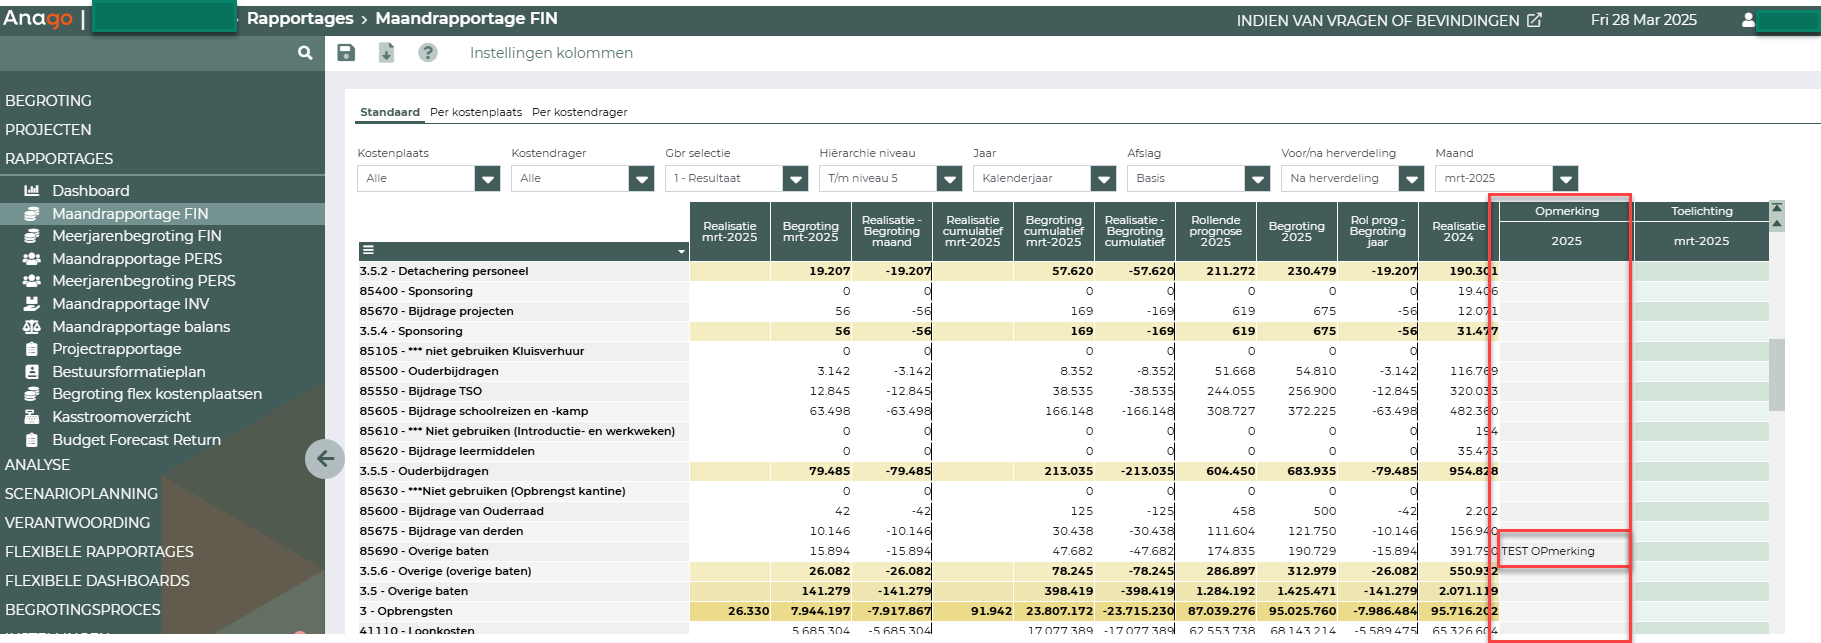Click the Maandrapportage balans scale icon
This screenshot has width=1821, height=643.
[x=32, y=327]
